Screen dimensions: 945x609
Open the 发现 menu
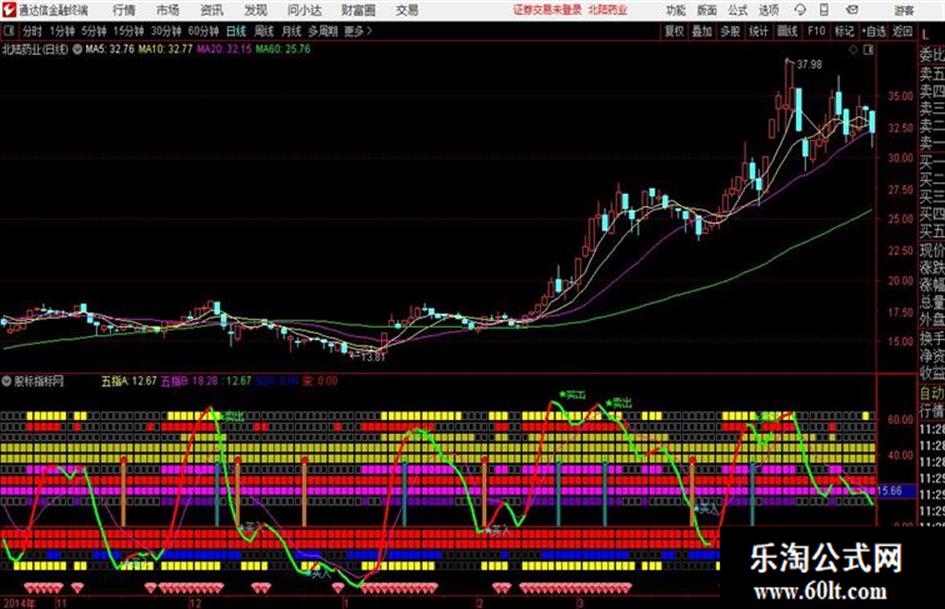coord(256,10)
